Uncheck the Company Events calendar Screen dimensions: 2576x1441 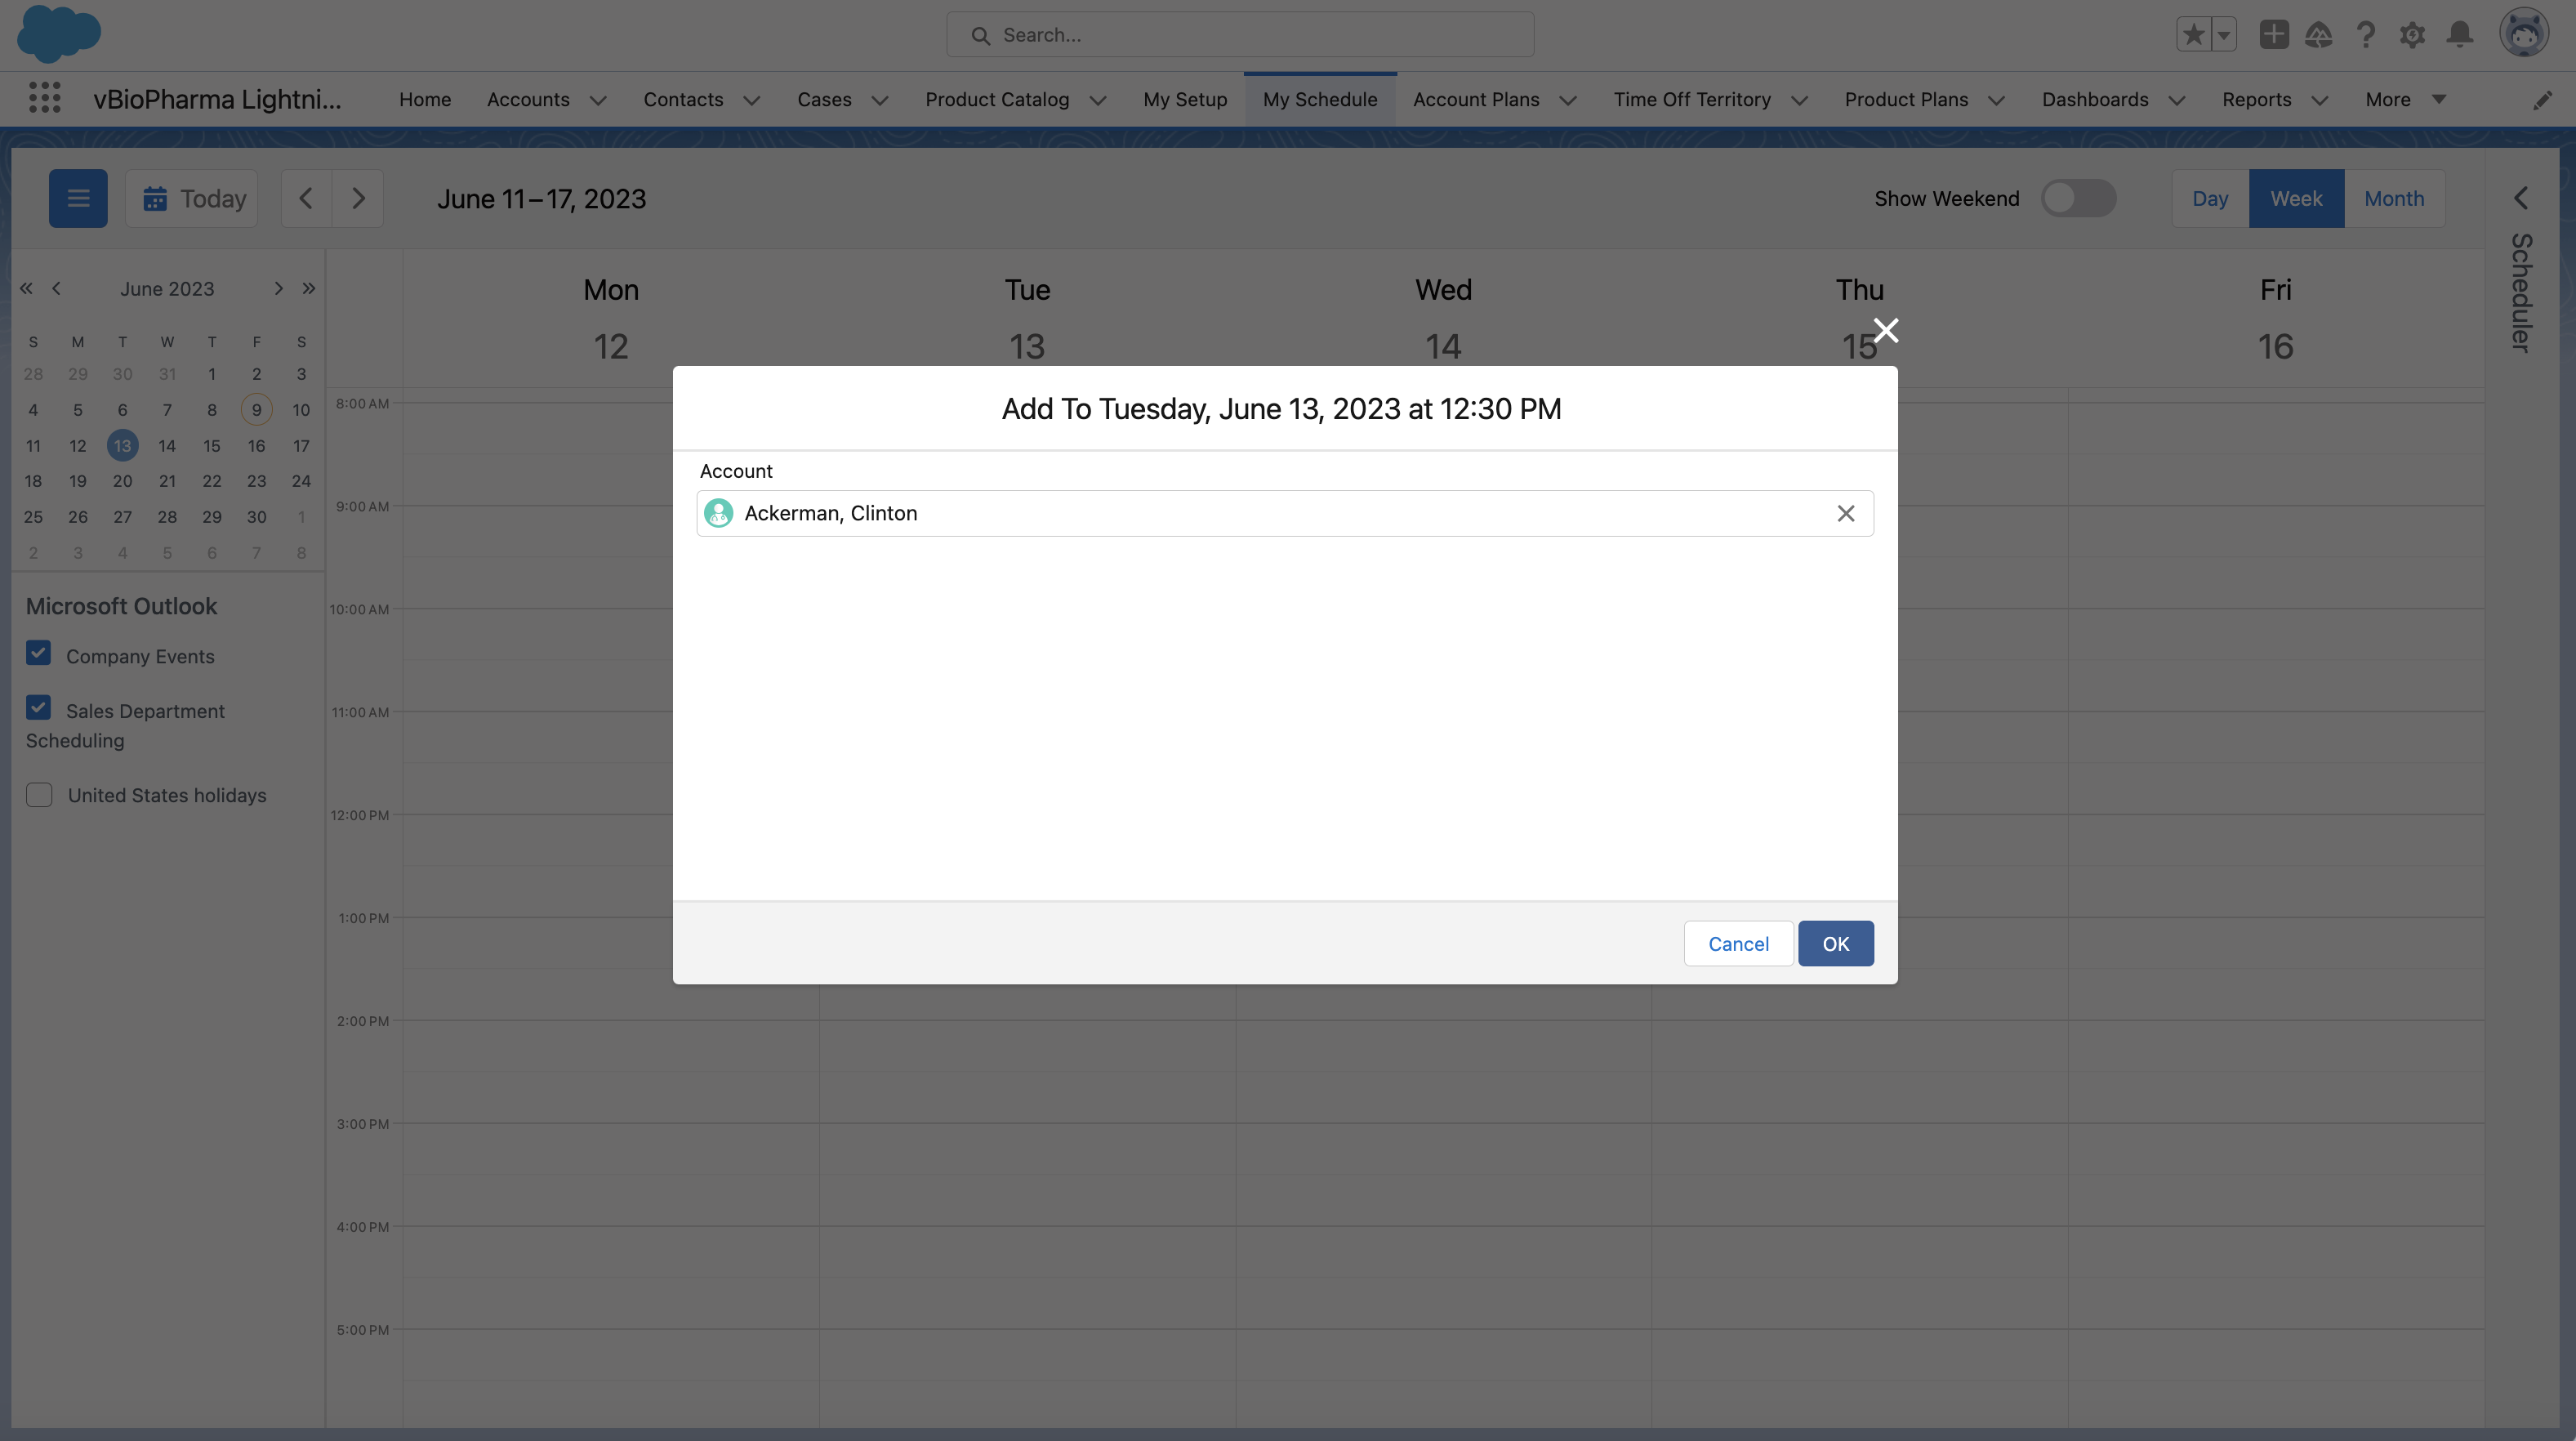(x=38, y=654)
